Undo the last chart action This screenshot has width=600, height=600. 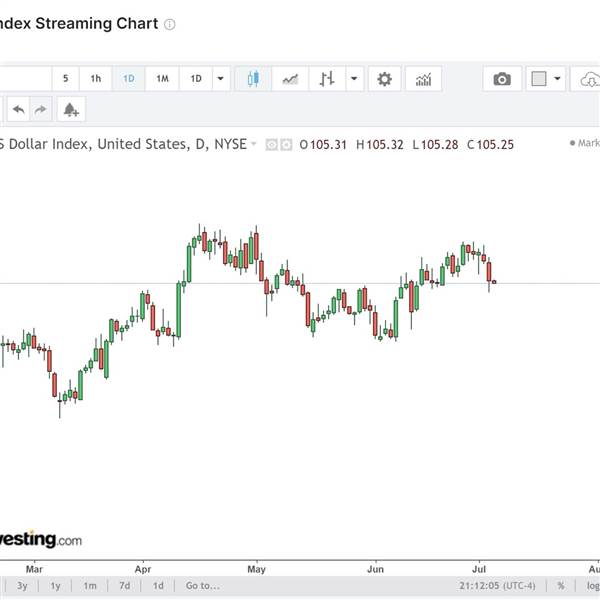[x=18, y=110]
